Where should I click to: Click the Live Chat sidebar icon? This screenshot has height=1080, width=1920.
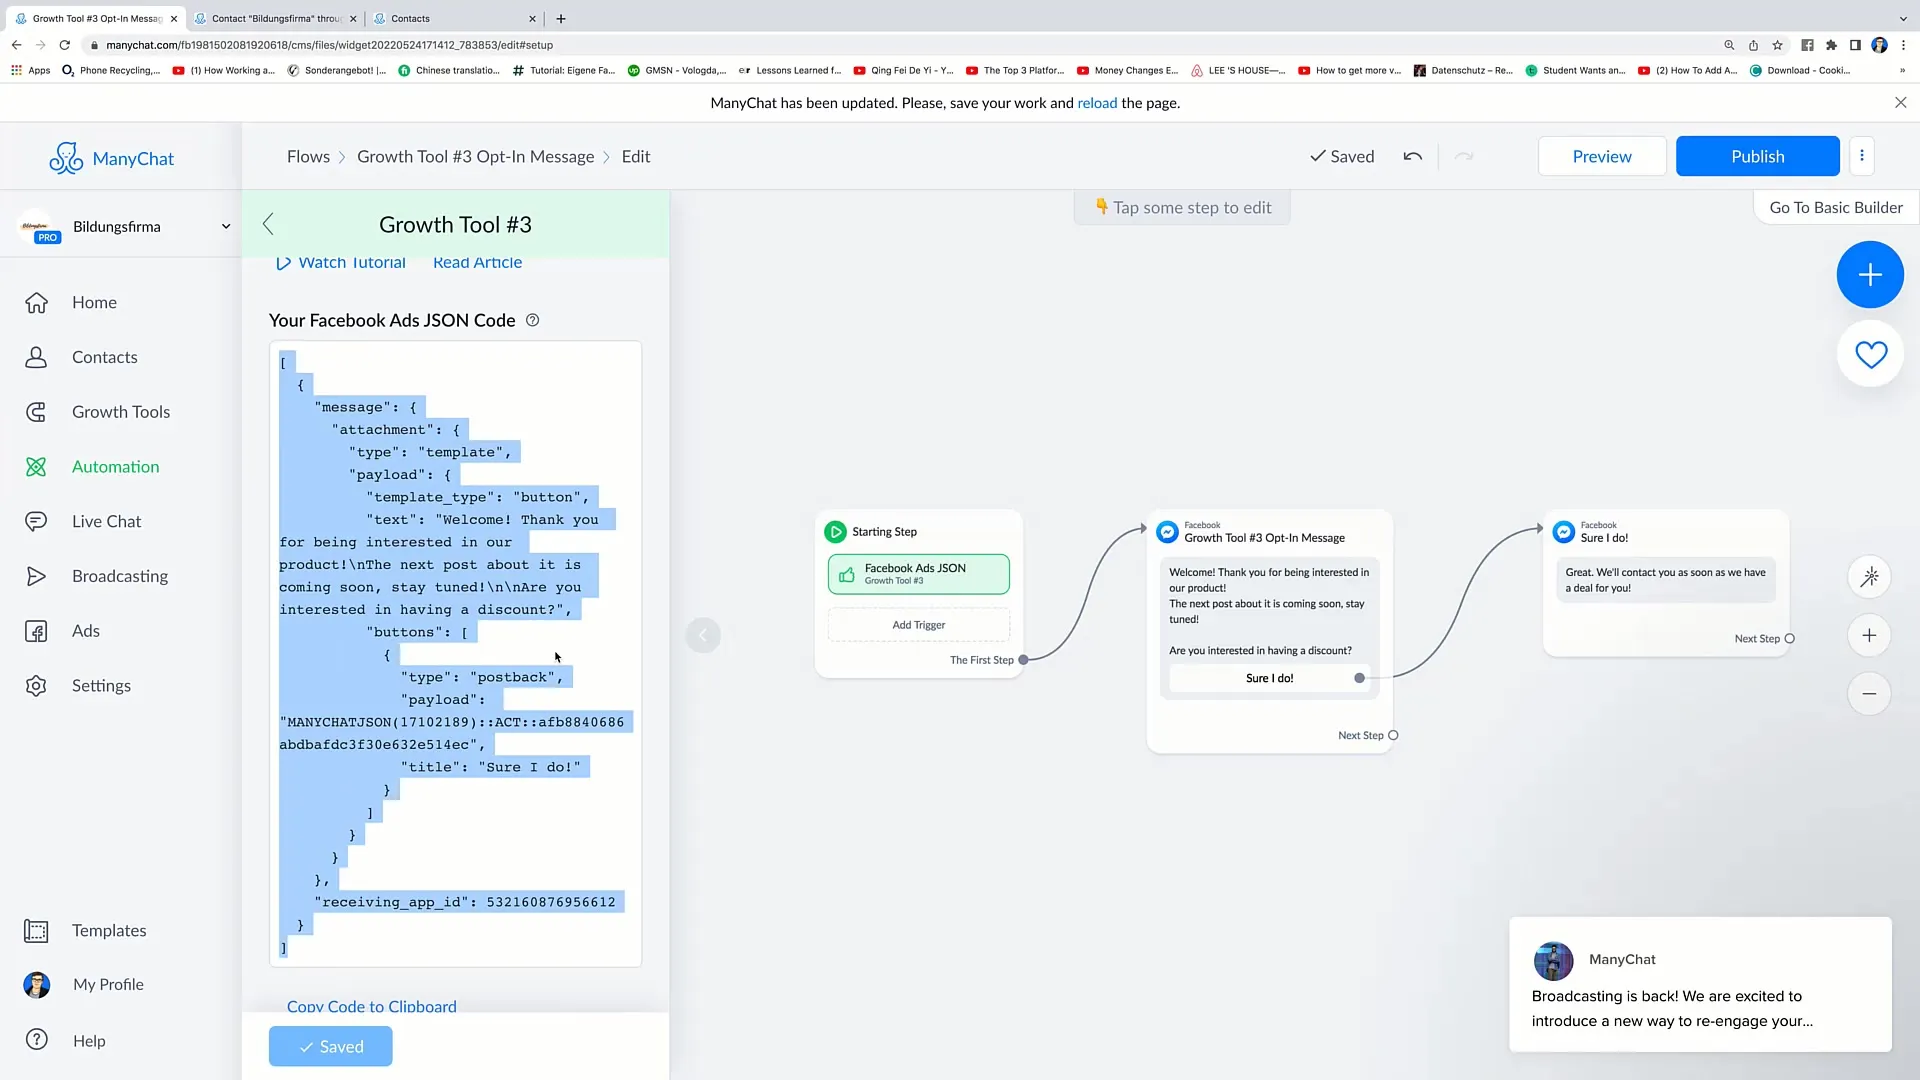pos(36,520)
